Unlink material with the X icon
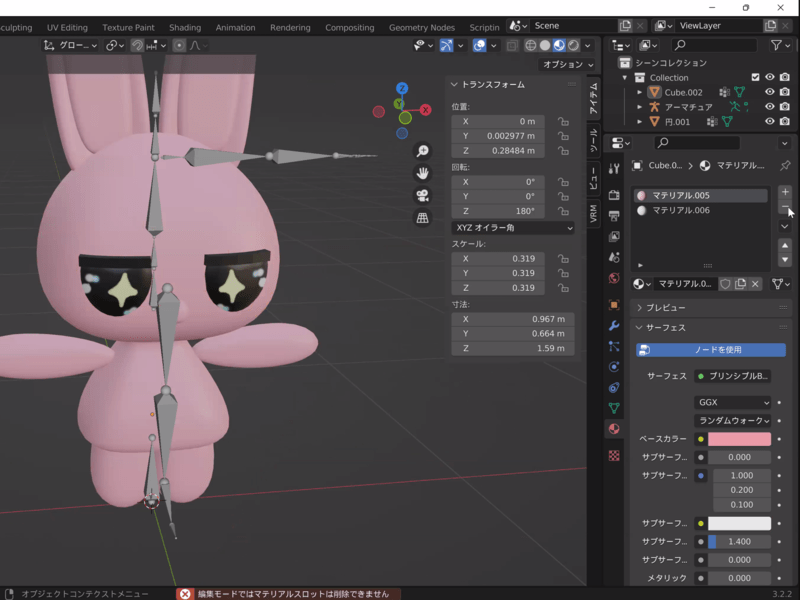 point(756,284)
